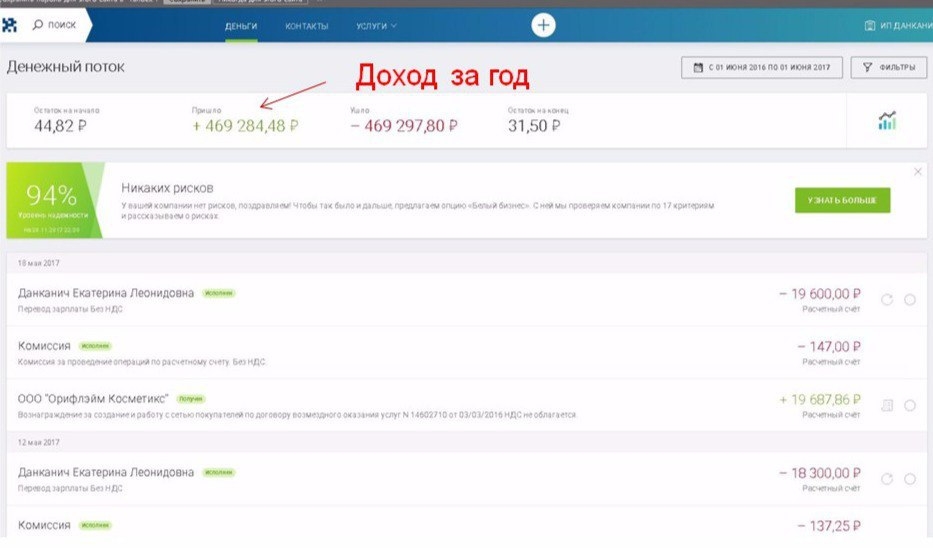Open the ИП Данканич account icon
The width and height of the screenshot is (933, 548).
coord(870,26)
